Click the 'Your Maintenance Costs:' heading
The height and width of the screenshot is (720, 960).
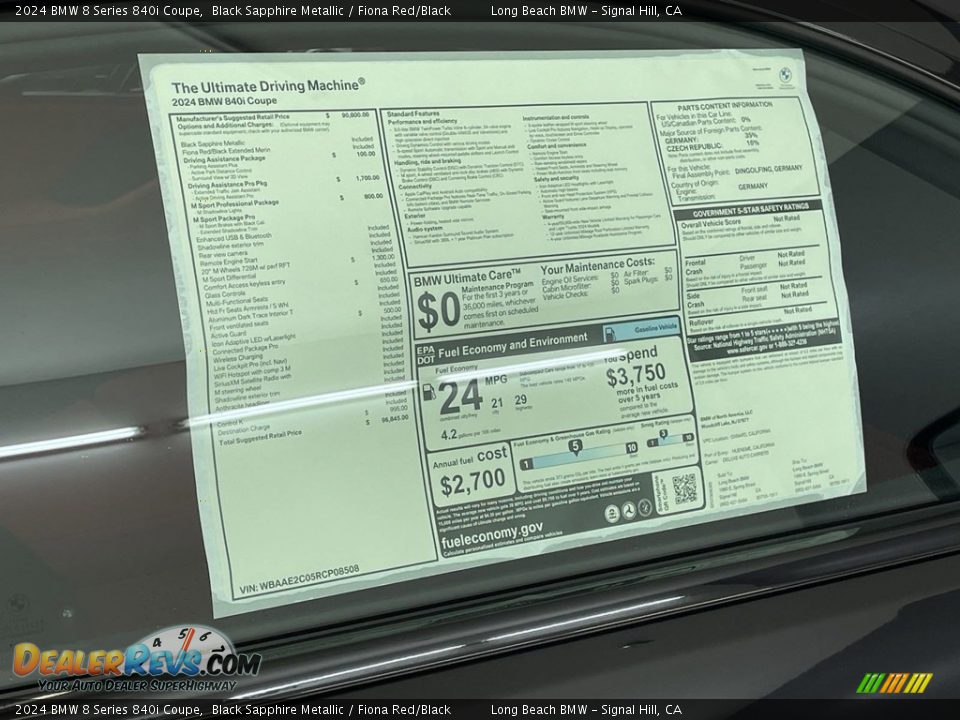(598, 266)
